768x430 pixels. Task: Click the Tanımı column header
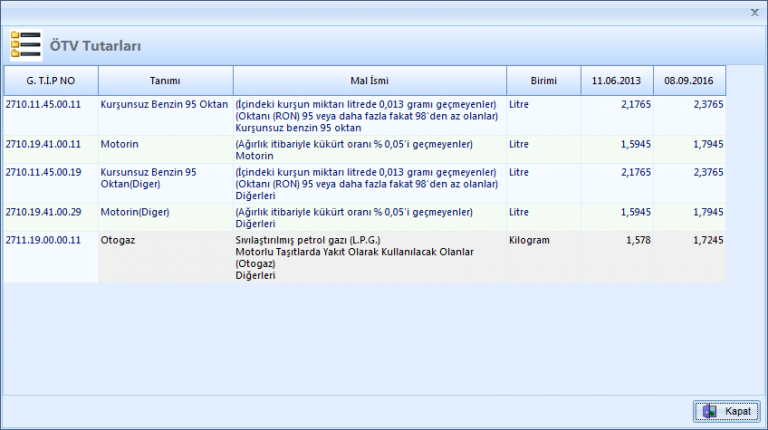pos(165,80)
